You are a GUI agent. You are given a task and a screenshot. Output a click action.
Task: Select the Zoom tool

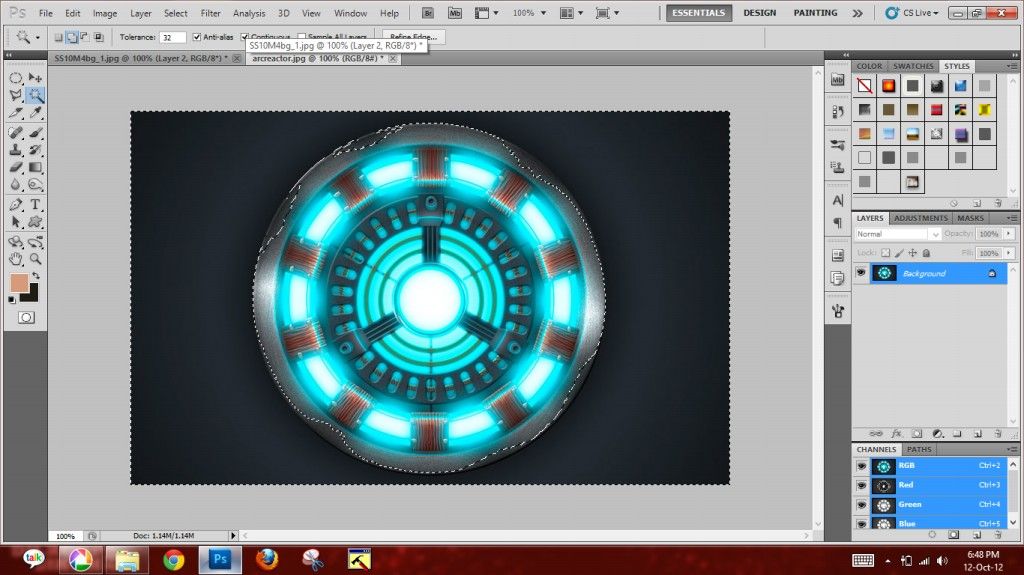coord(35,259)
